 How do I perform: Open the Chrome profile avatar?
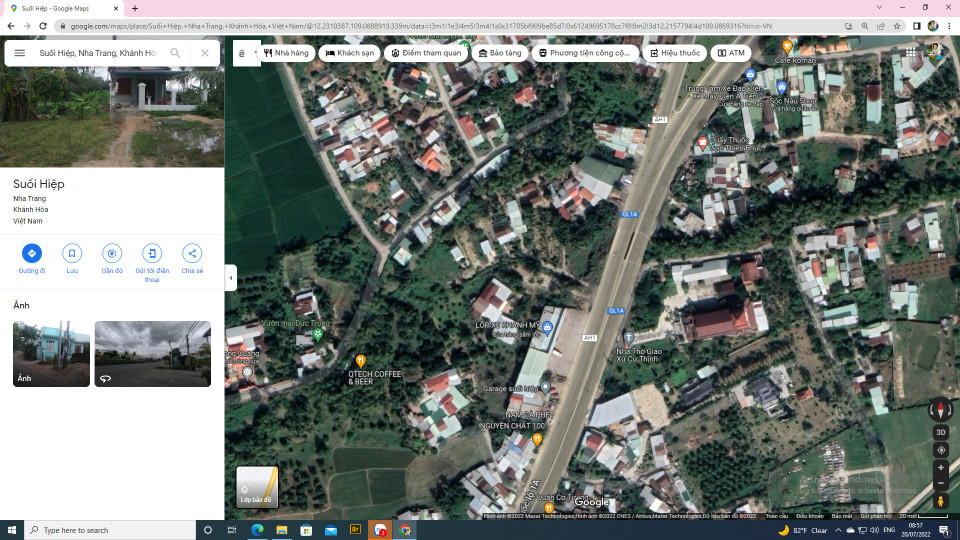pyautogui.click(x=933, y=26)
